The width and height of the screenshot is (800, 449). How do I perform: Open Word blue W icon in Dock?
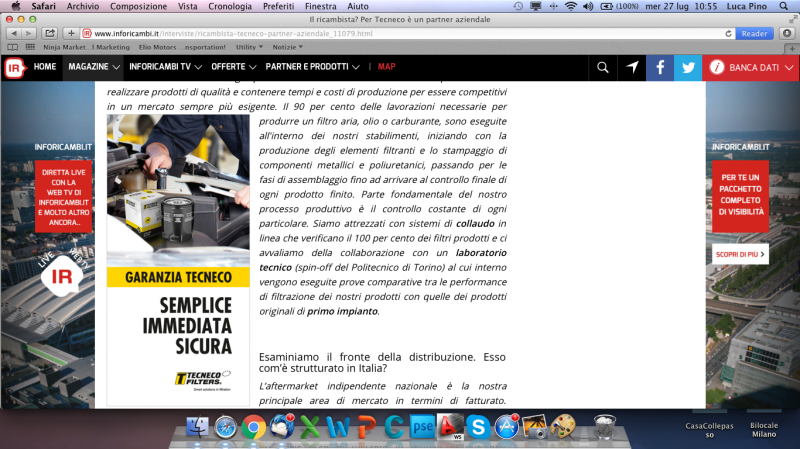[338, 427]
